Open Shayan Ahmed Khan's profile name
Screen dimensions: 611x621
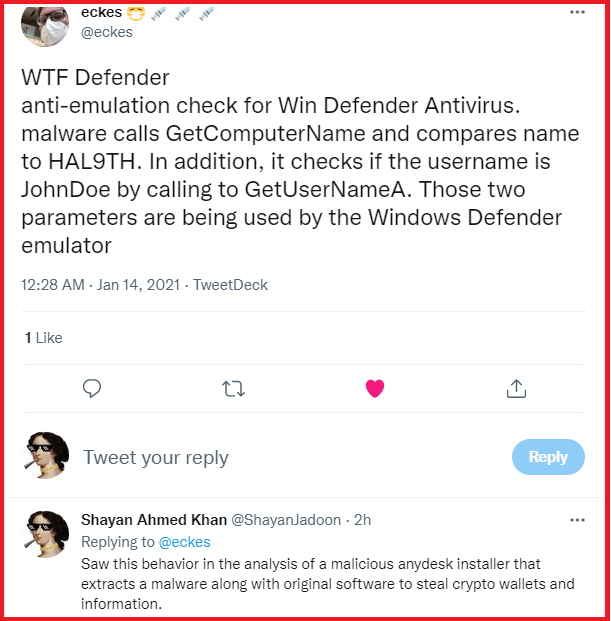(x=154, y=520)
